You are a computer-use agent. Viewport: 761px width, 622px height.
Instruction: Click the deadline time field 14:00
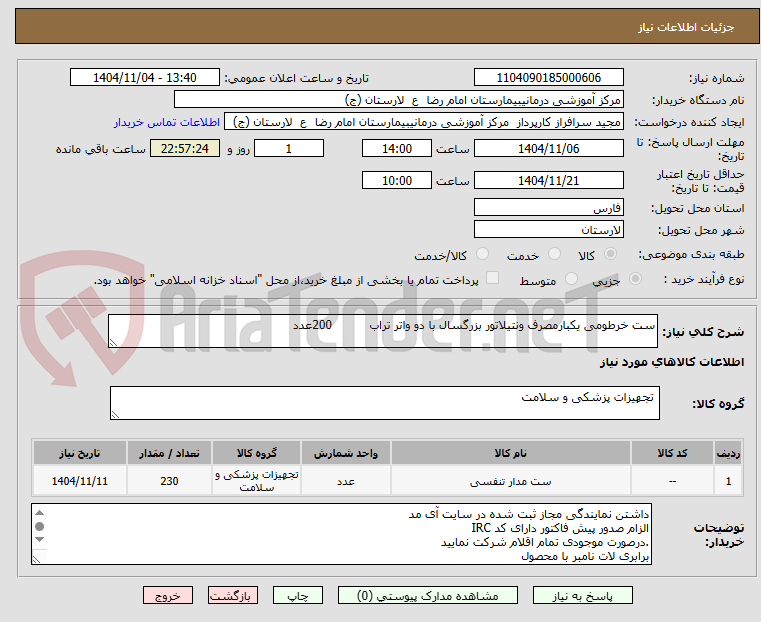397,148
